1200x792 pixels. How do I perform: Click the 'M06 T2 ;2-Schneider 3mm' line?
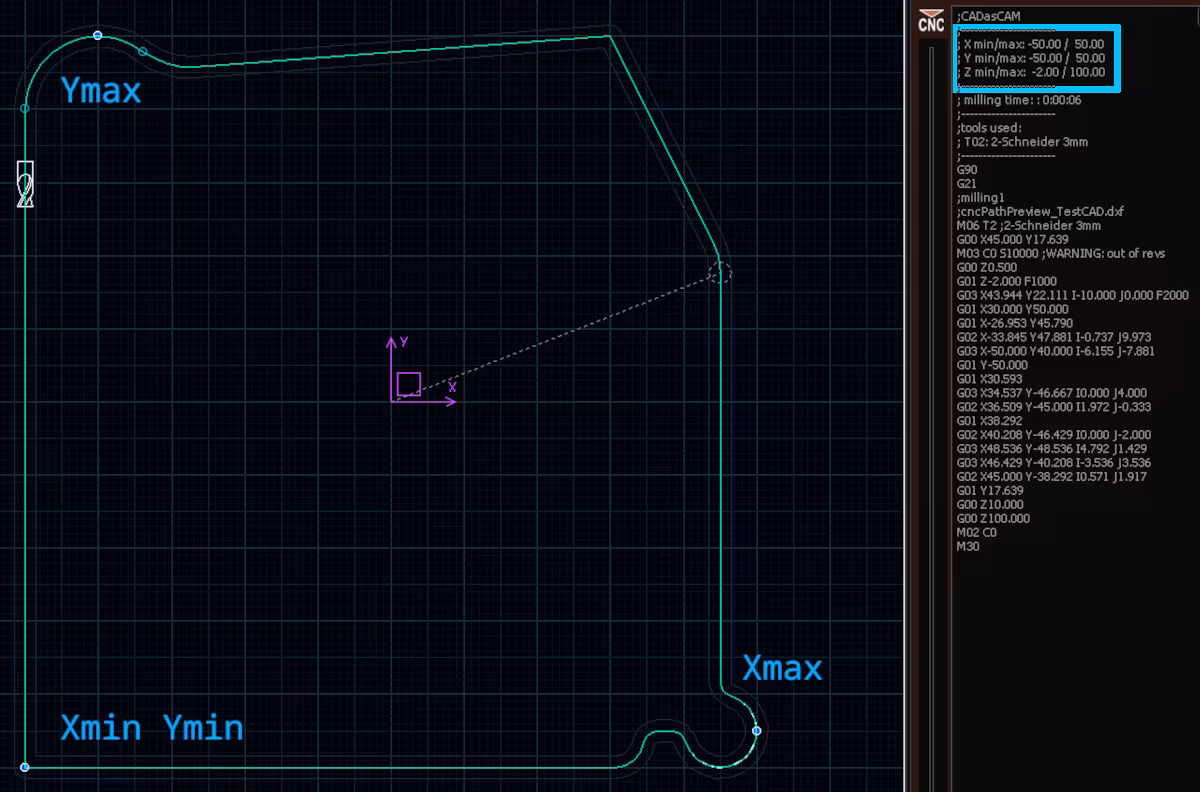click(1030, 226)
